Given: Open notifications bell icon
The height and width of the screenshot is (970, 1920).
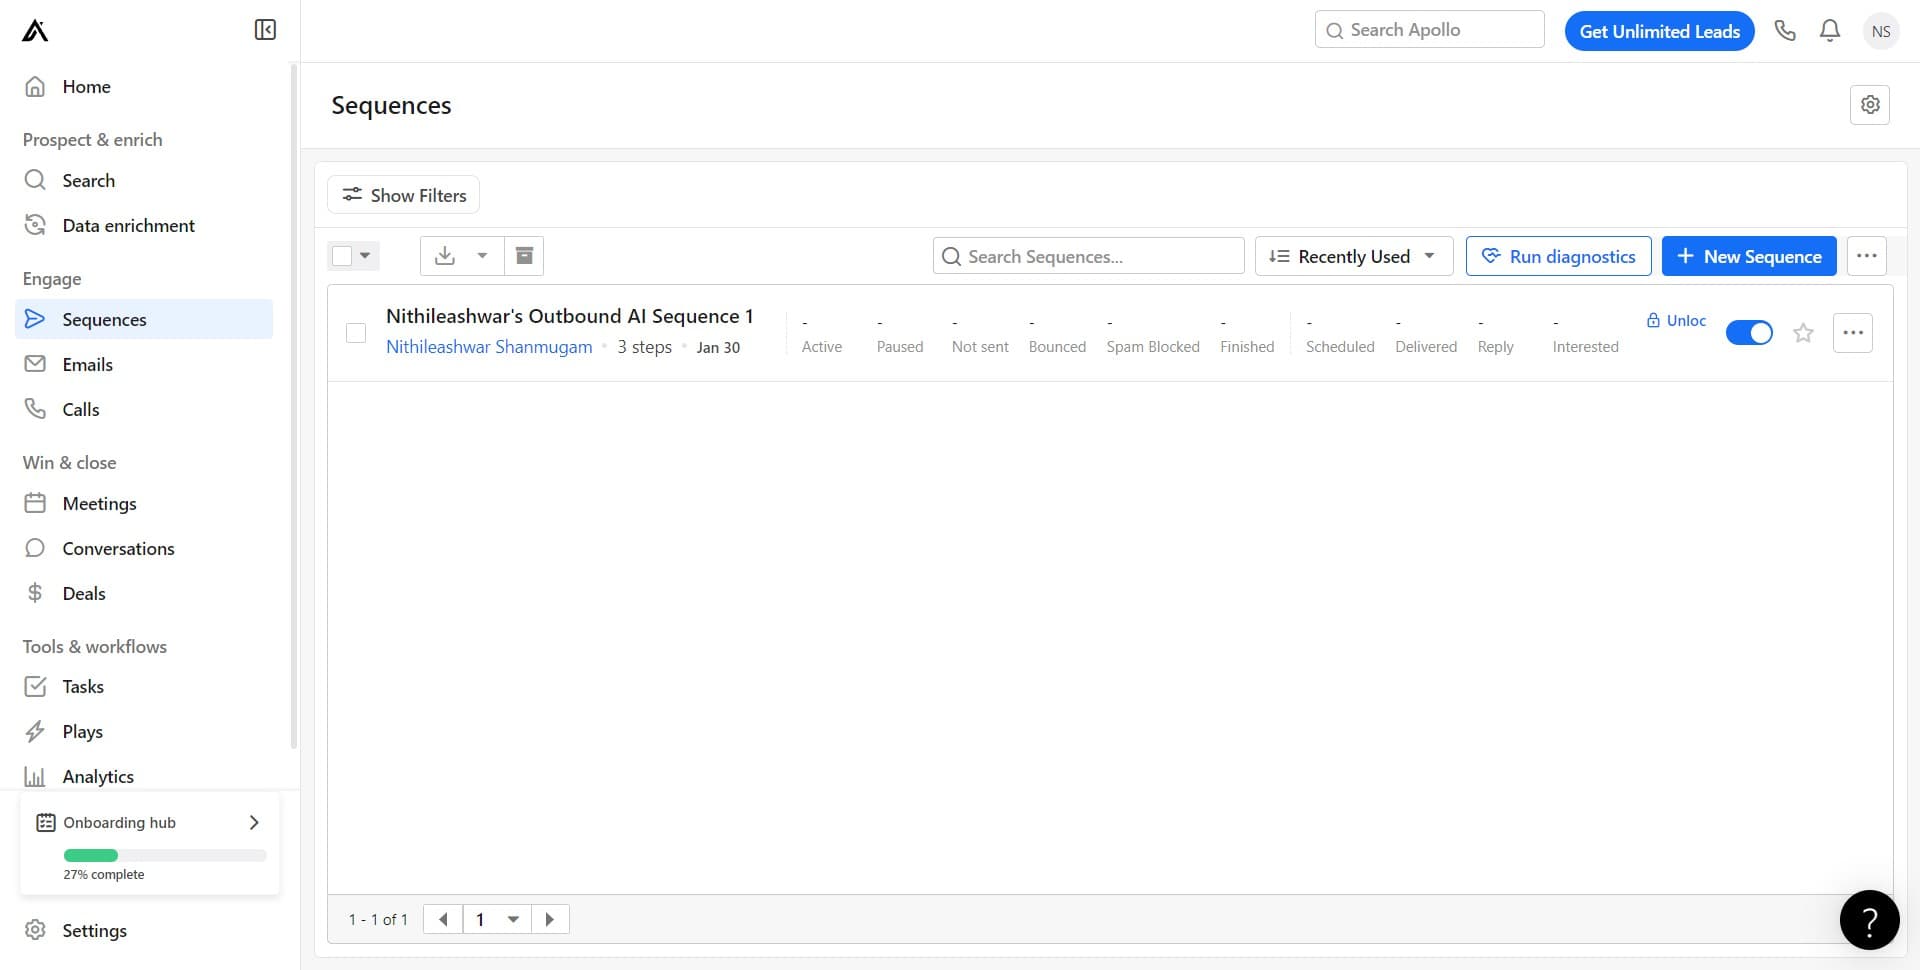Looking at the screenshot, I should pyautogui.click(x=1829, y=31).
